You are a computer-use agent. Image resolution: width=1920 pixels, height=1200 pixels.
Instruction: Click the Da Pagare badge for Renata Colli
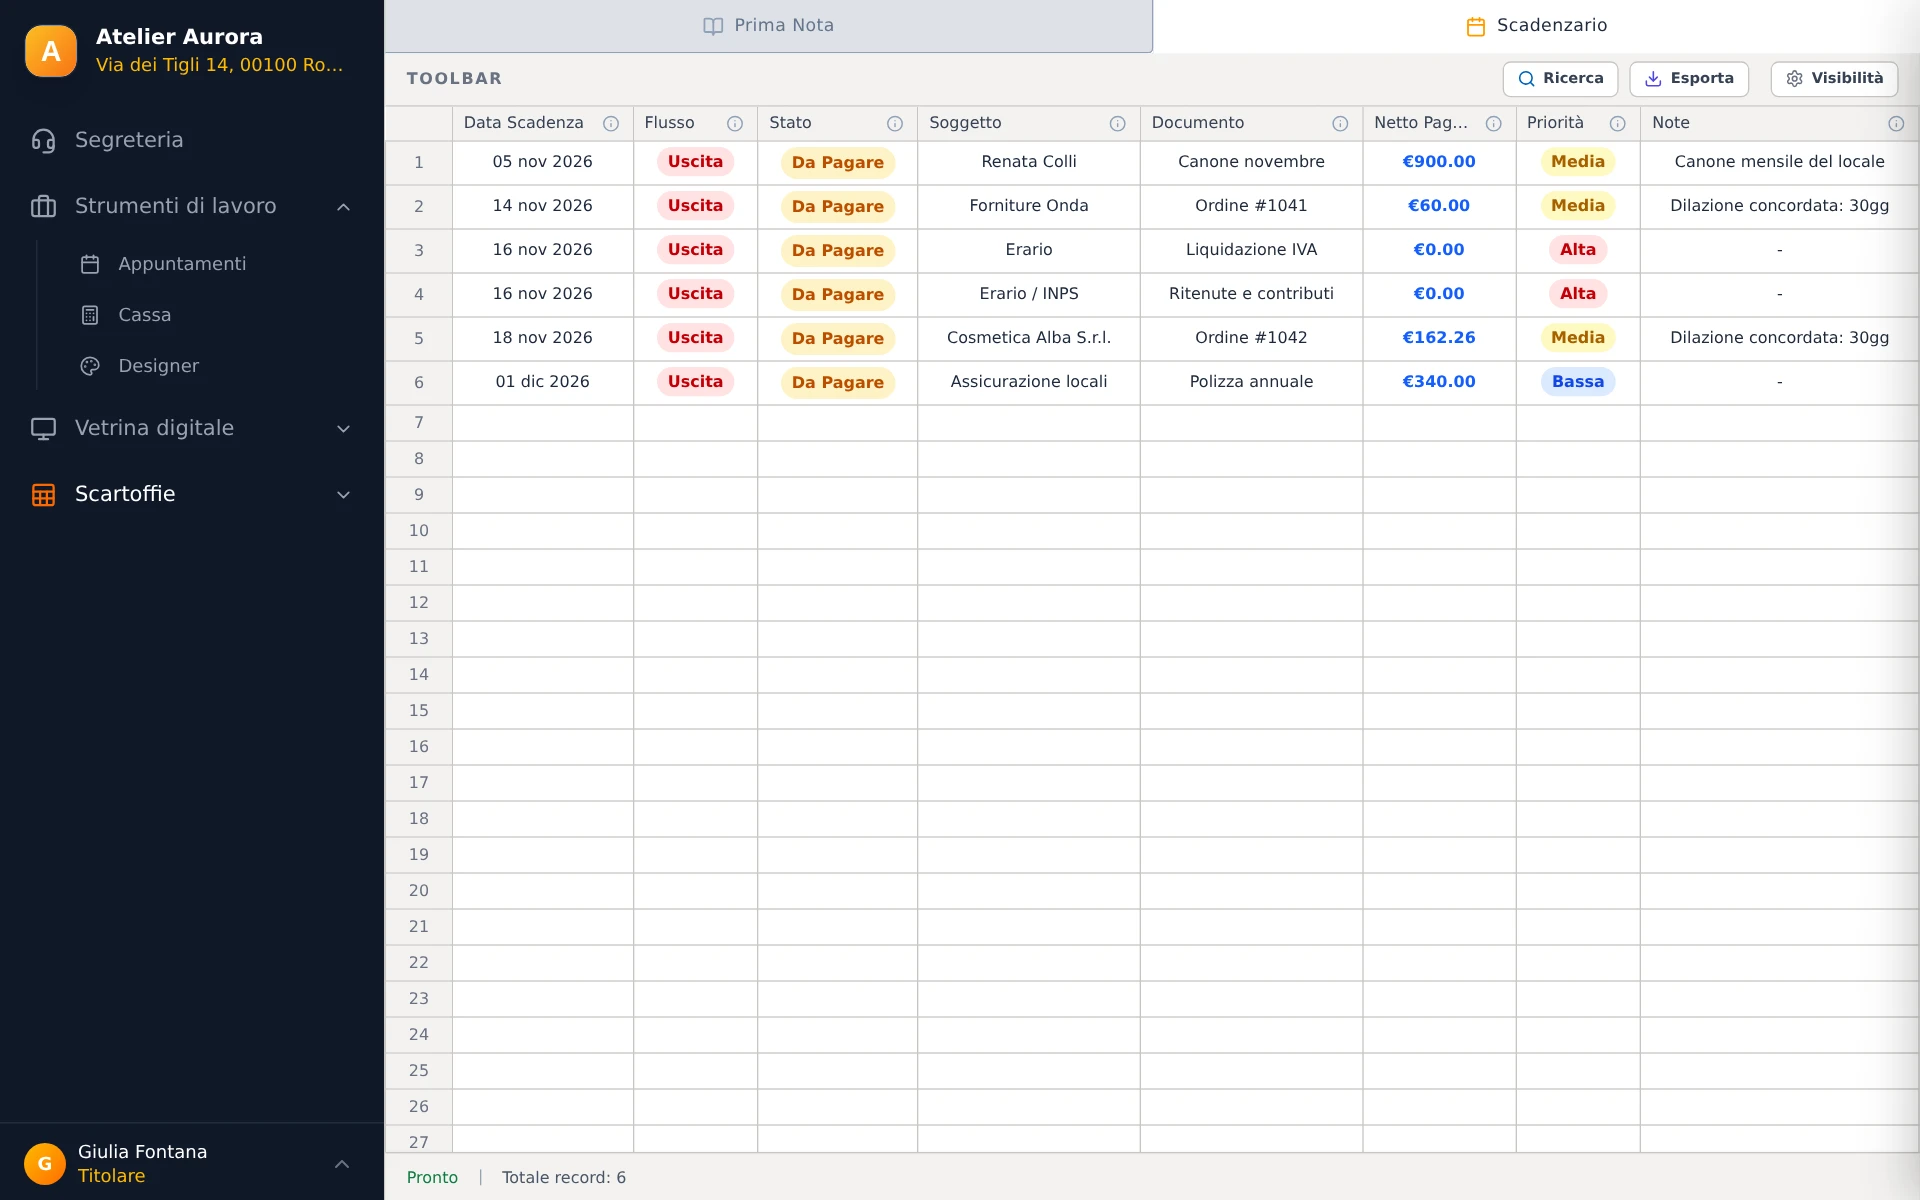[x=838, y=162]
